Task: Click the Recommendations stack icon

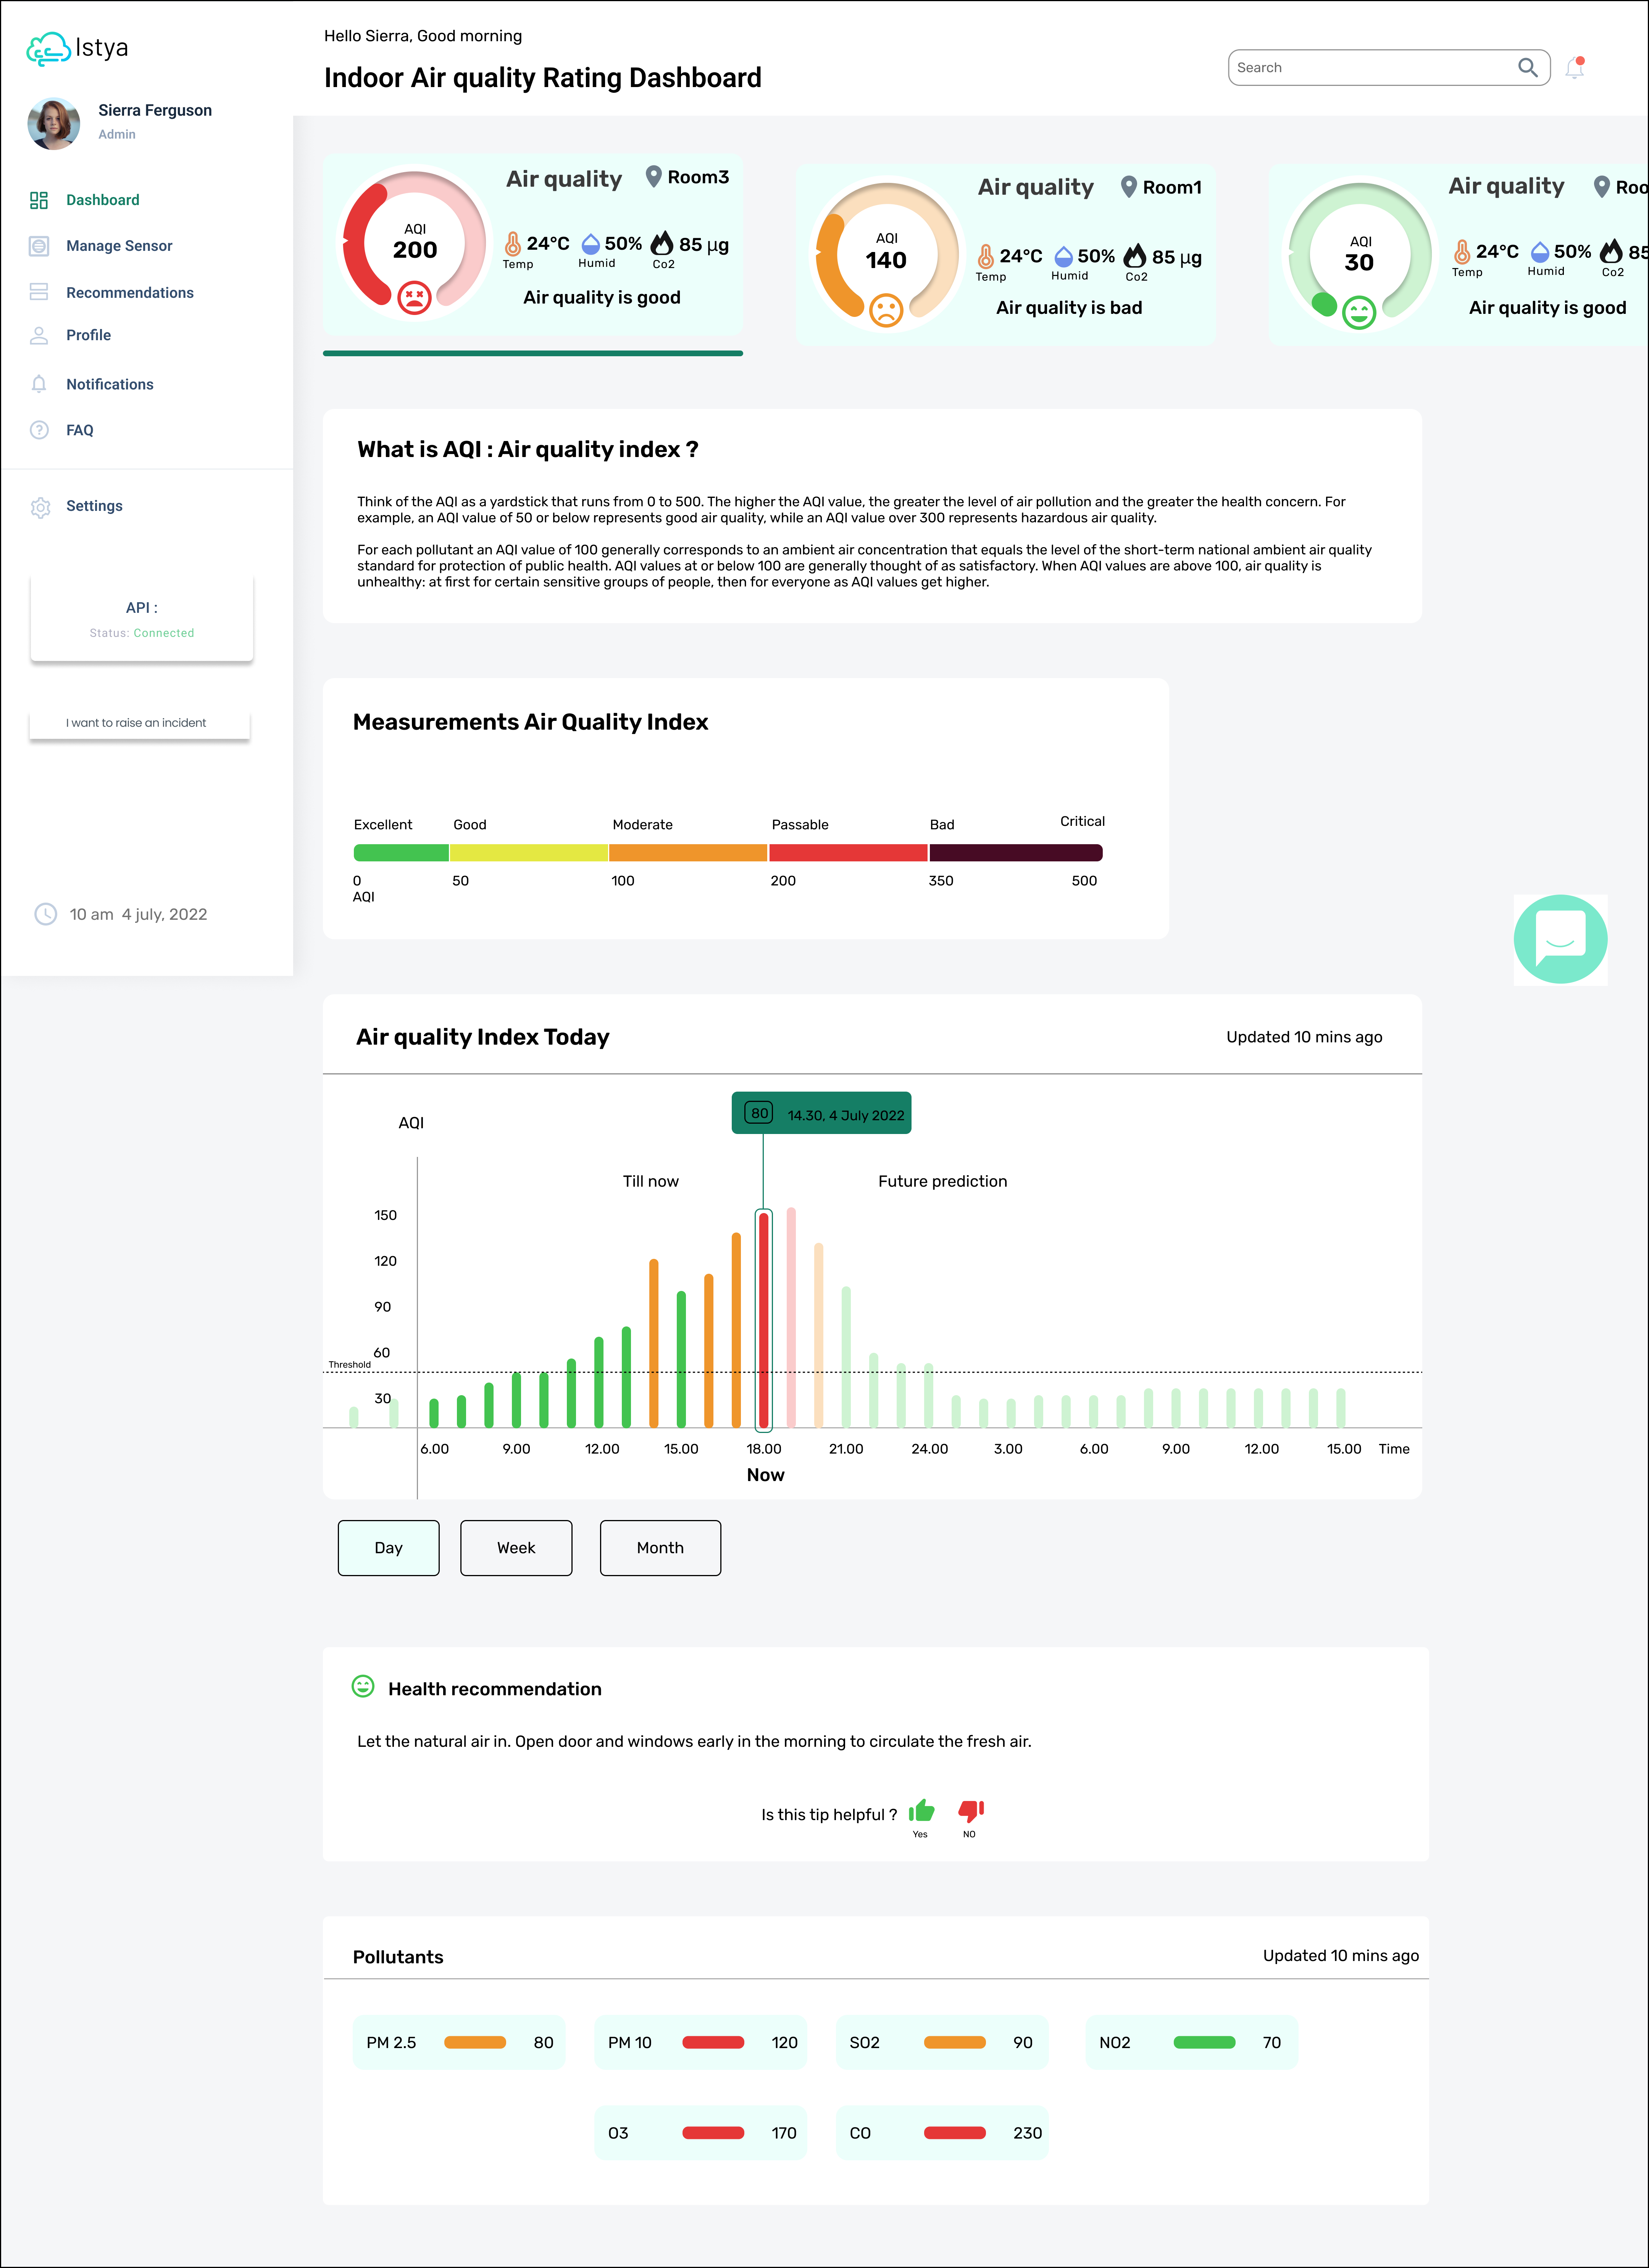Action: (39, 292)
